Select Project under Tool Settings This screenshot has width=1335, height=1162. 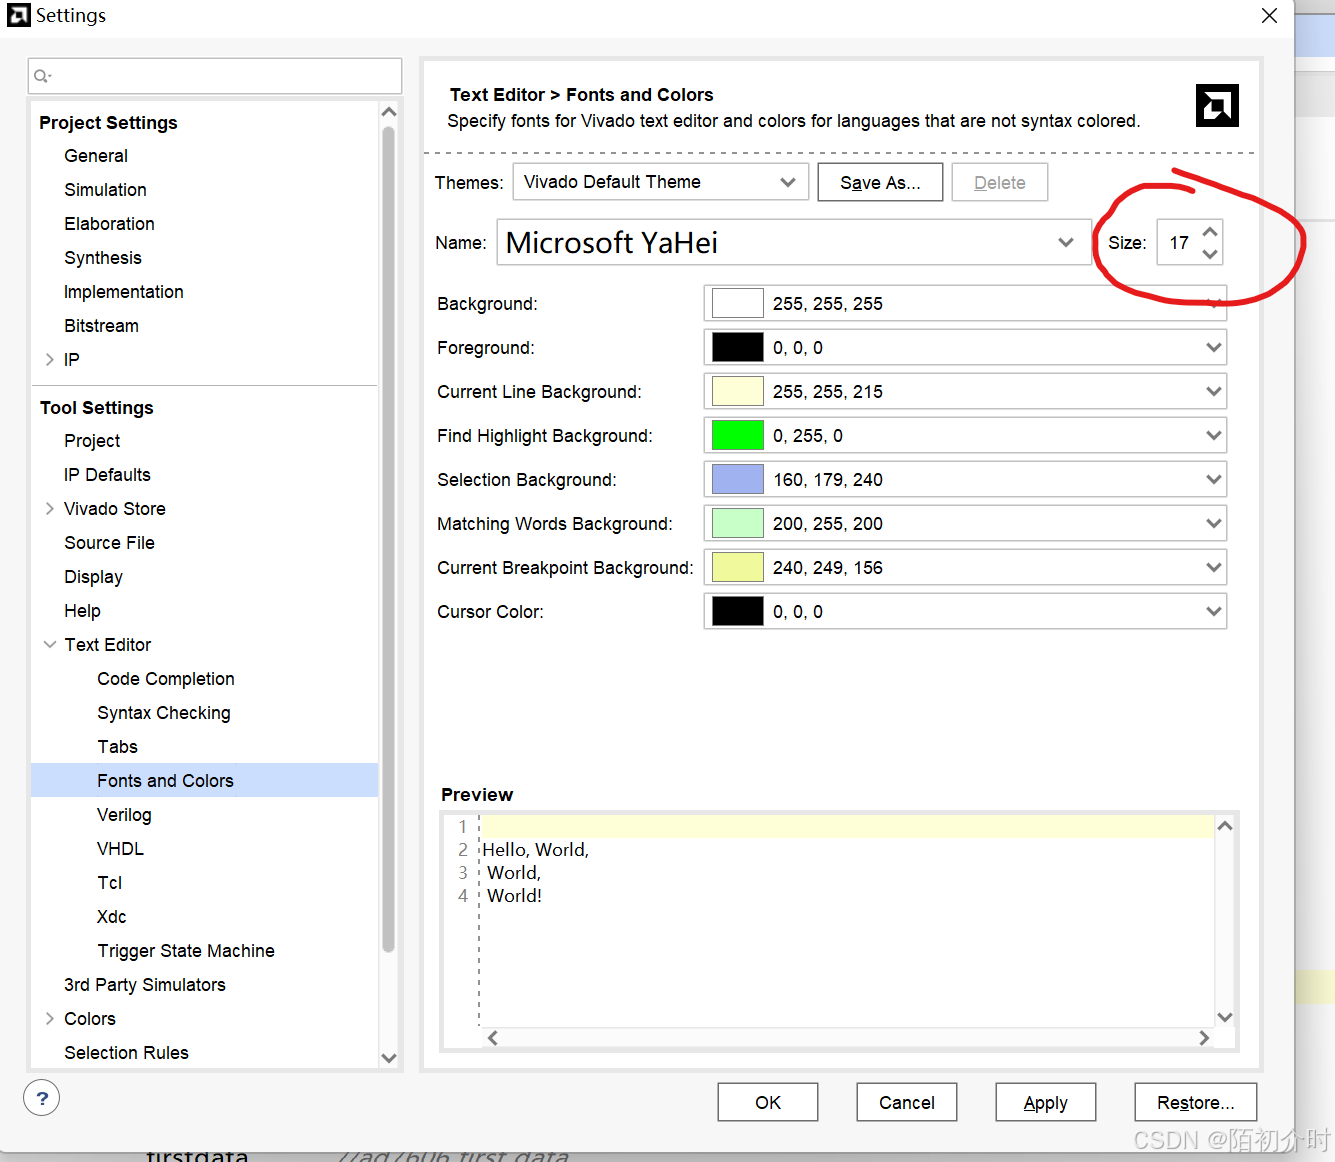point(92,441)
